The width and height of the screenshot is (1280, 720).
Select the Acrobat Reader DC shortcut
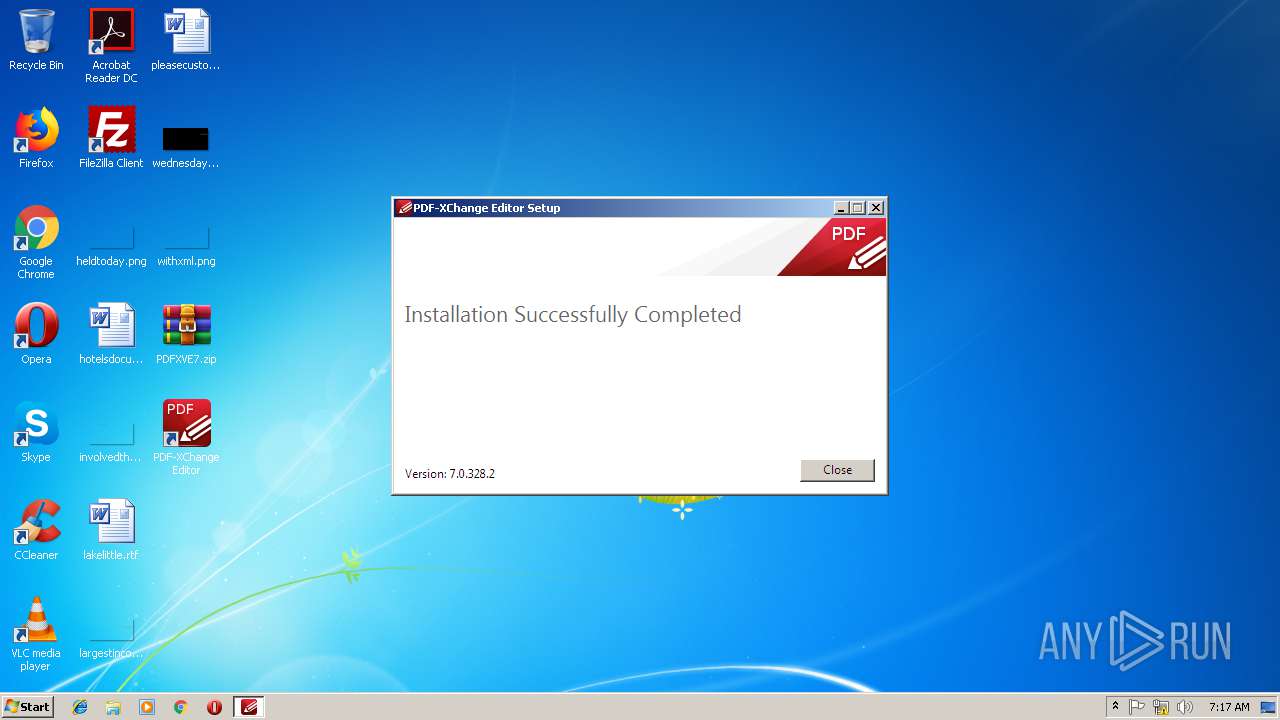click(111, 46)
